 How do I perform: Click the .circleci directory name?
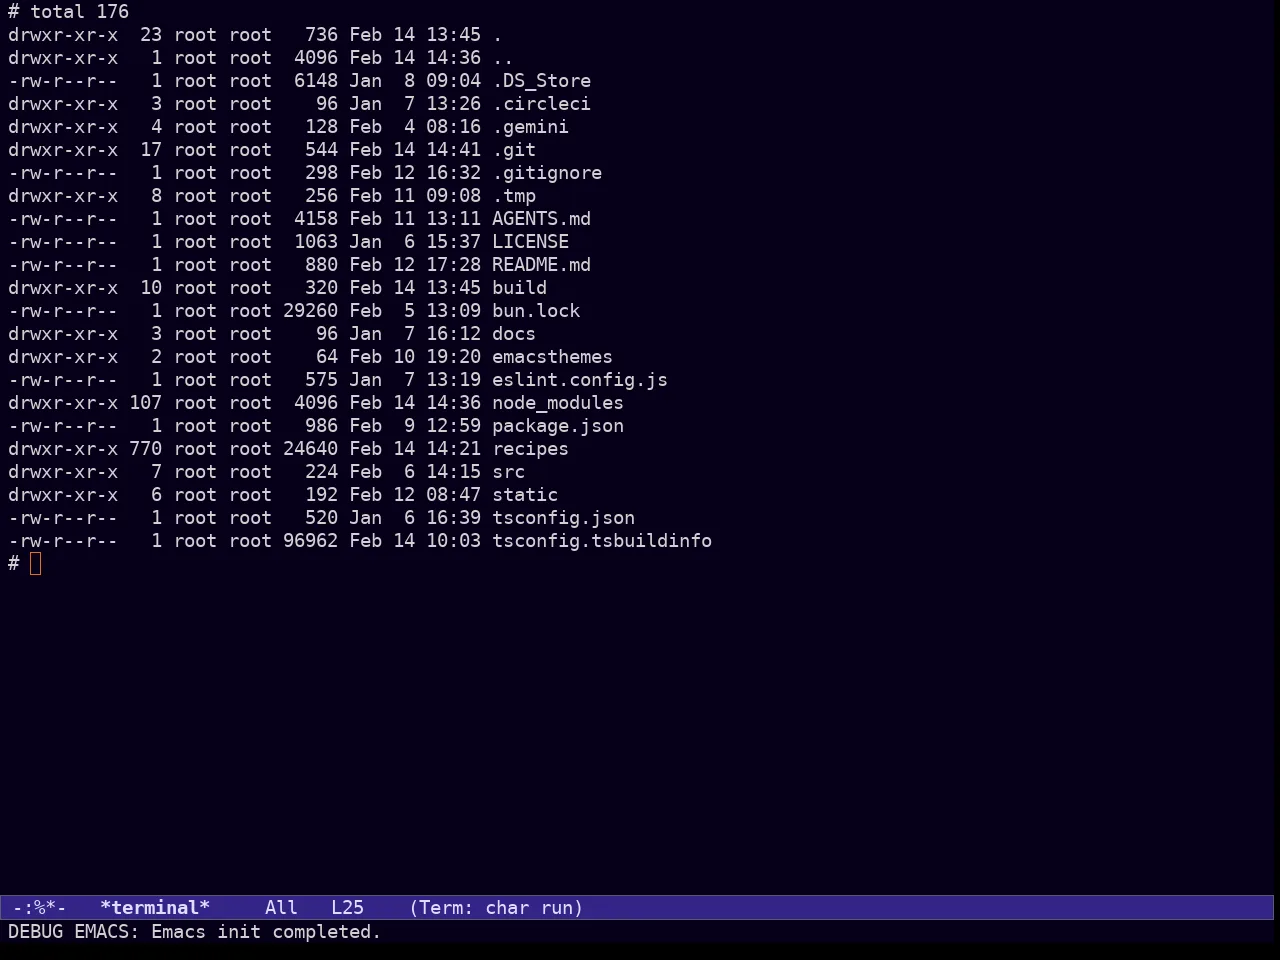(541, 104)
